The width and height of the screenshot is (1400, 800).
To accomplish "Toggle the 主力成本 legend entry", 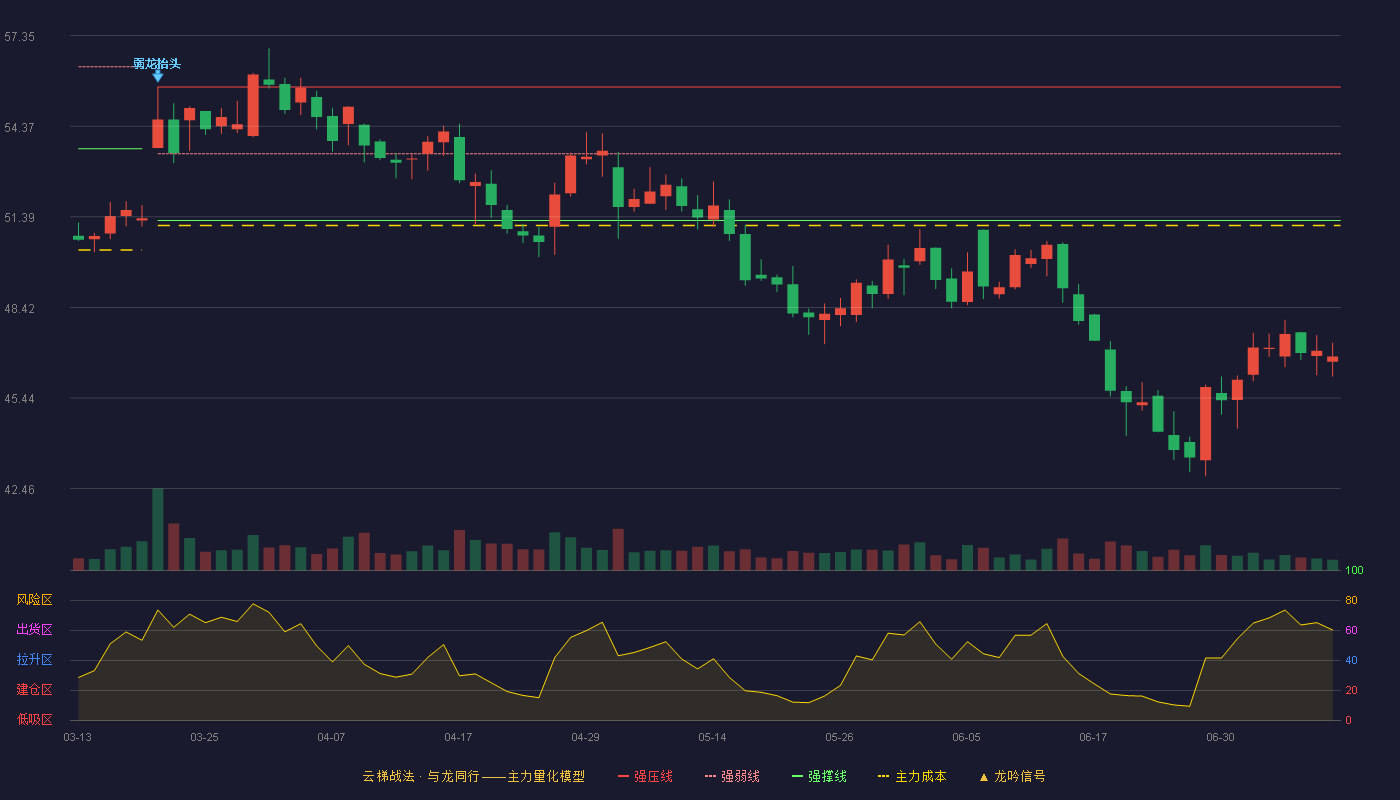I will [x=911, y=776].
